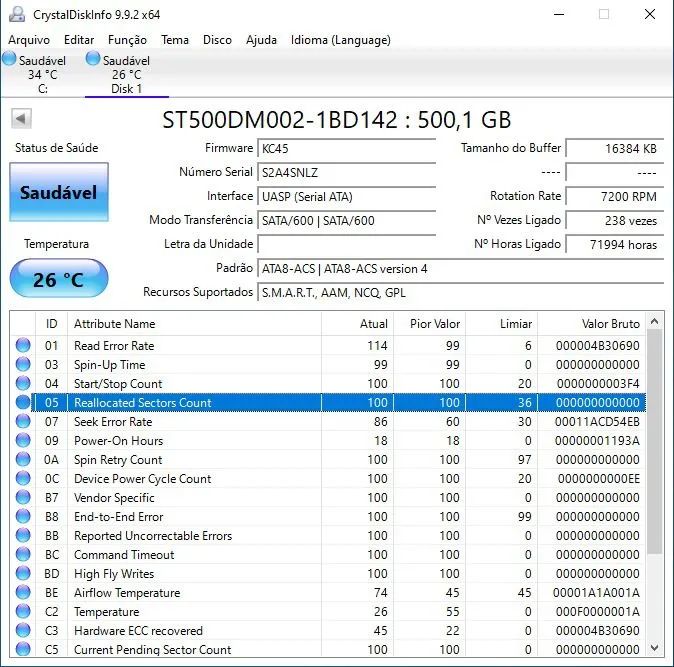Click the status orb for Command Timeout

click(x=23, y=554)
